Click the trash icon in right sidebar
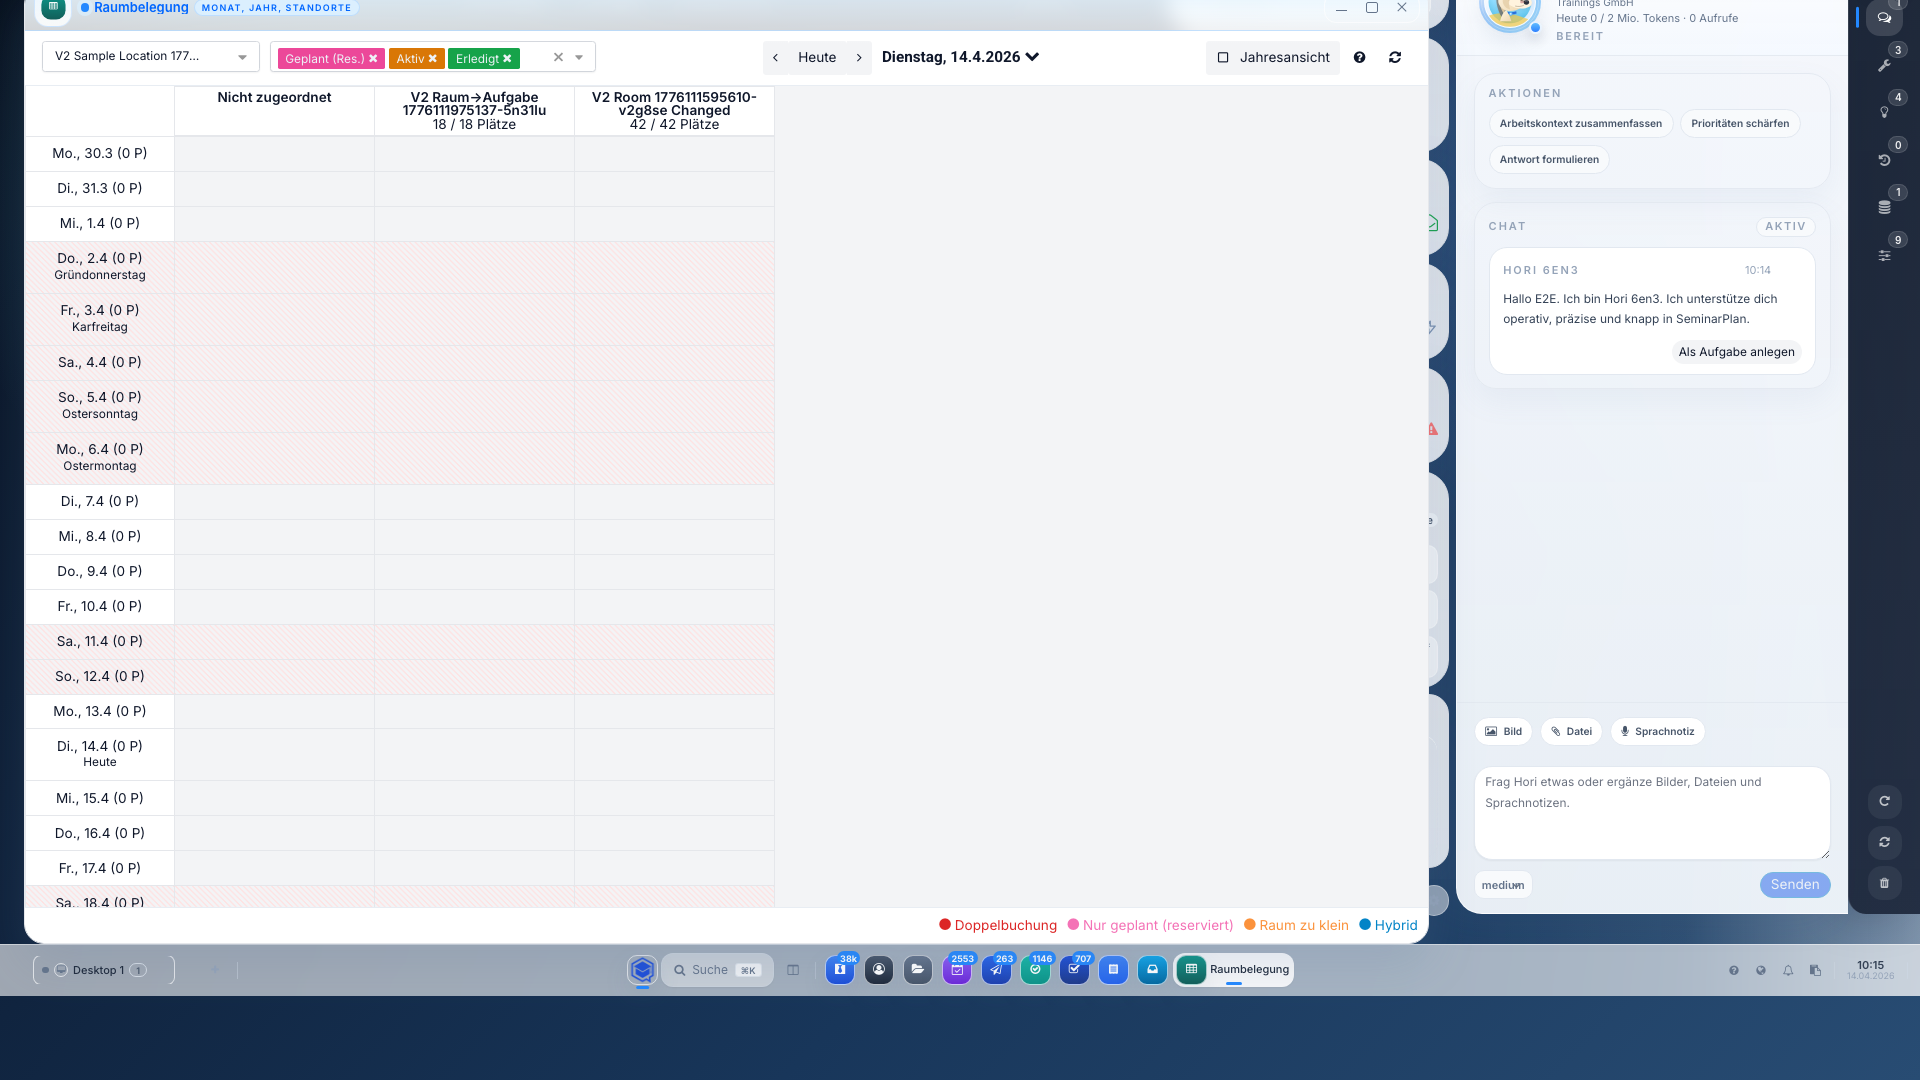This screenshot has height=1080, width=1920. tap(1884, 883)
